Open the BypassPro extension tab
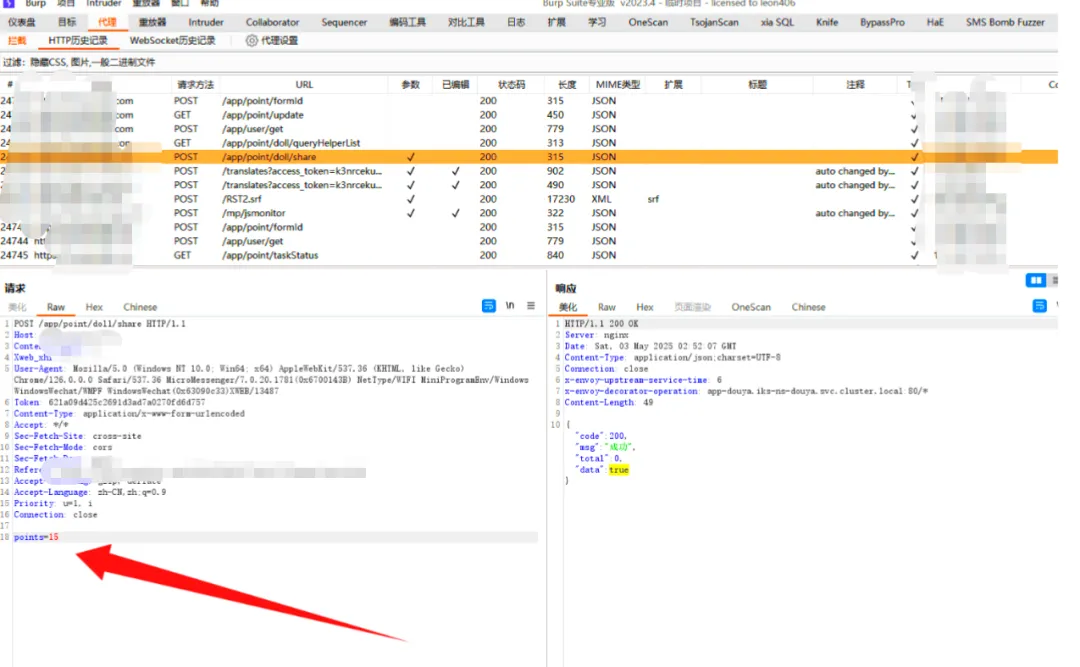Image resolution: width=1080 pixels, height=667 pixels. (882, 22)
